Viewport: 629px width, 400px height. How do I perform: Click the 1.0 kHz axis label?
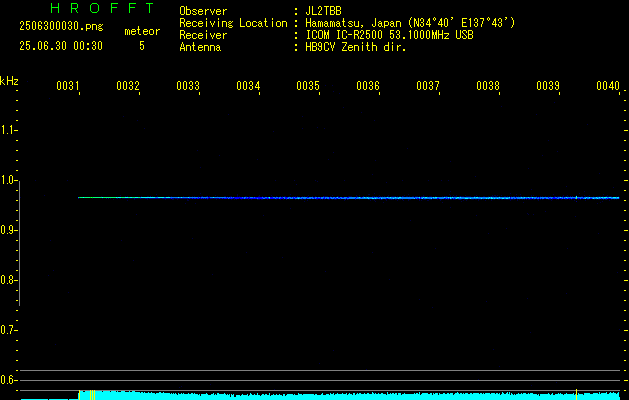click(8, 180)
